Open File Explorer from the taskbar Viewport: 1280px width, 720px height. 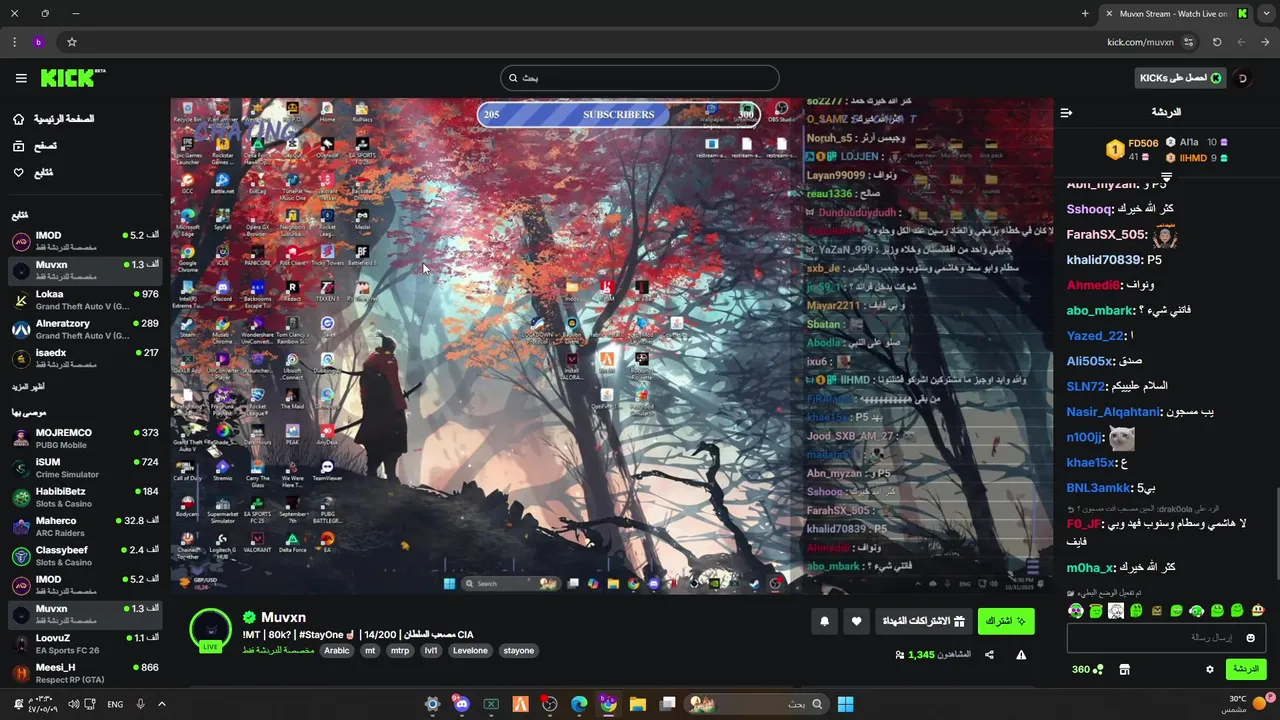pyautogui.click(x=638, y=704)
